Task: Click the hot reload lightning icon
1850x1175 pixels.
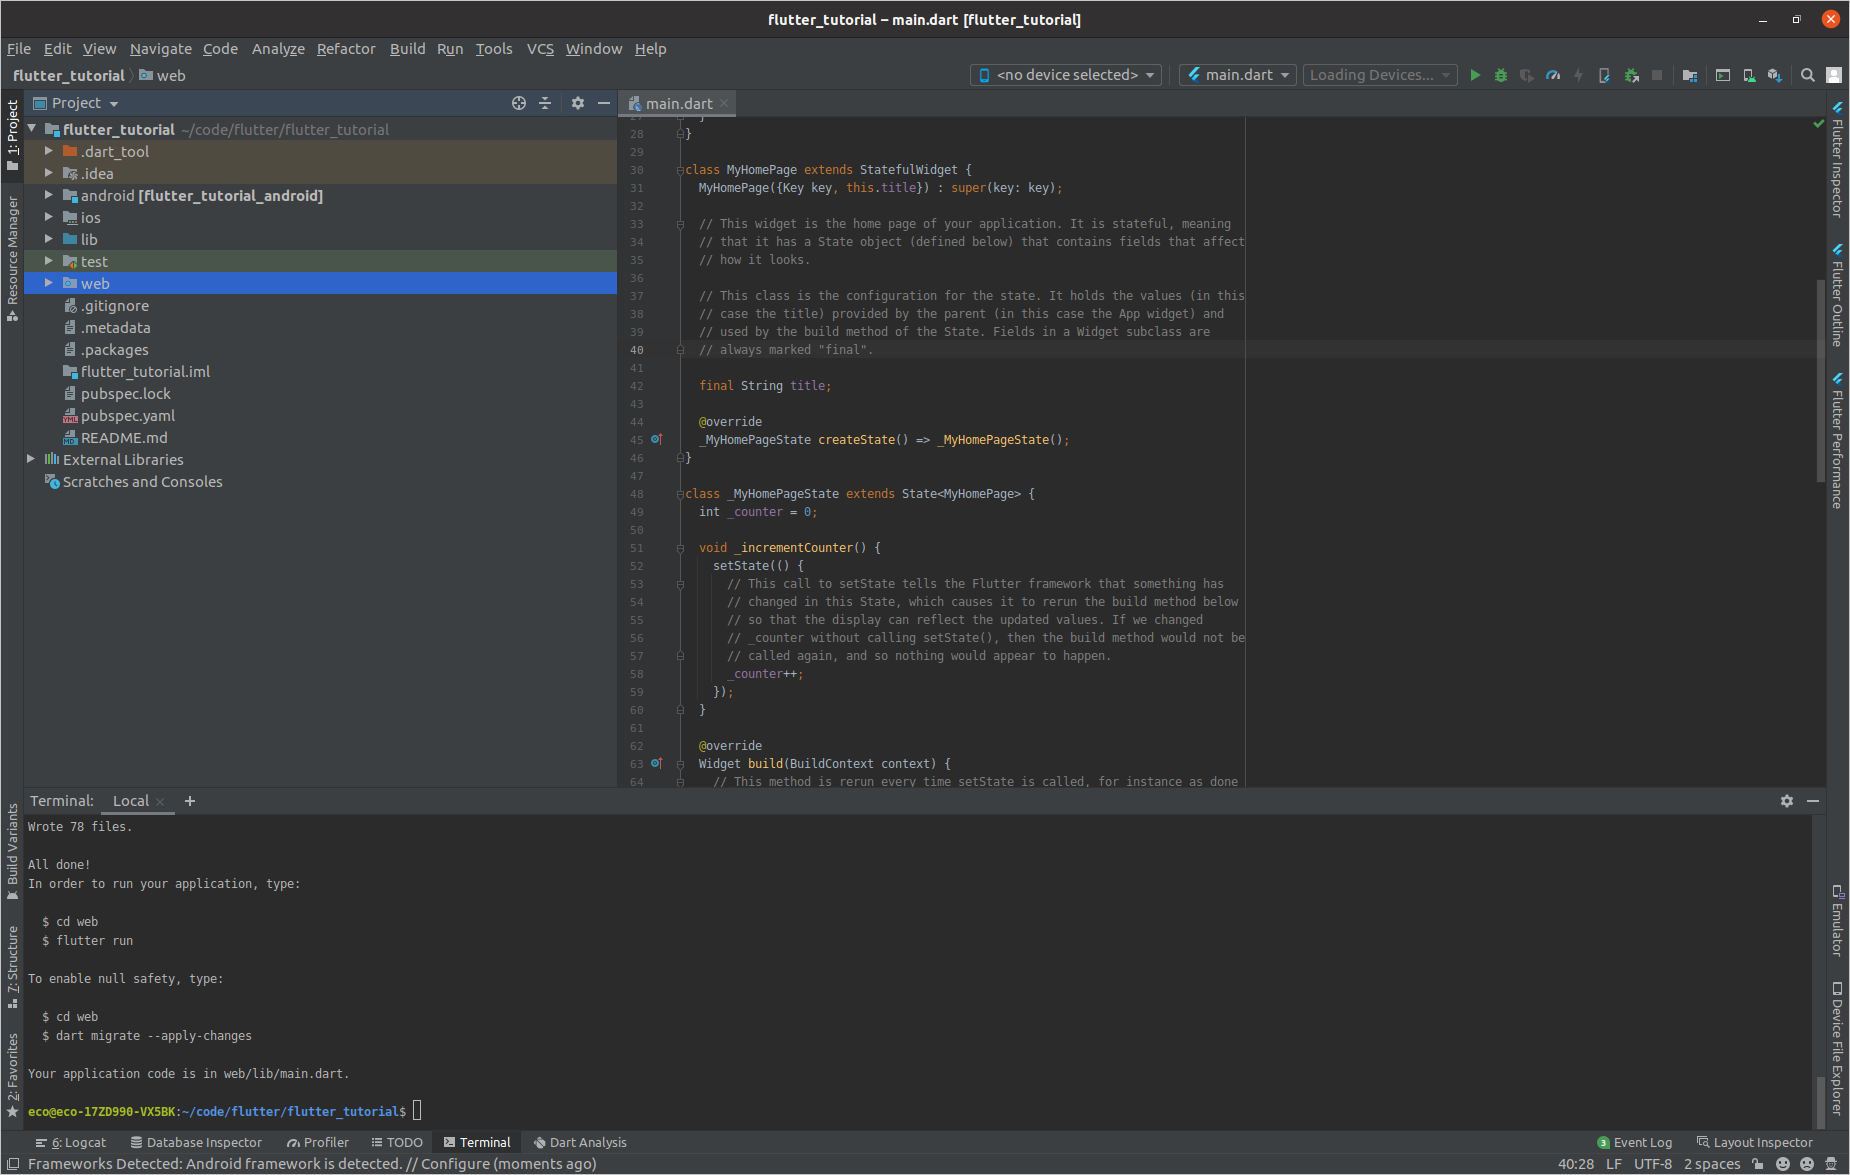Action: 1578,75
